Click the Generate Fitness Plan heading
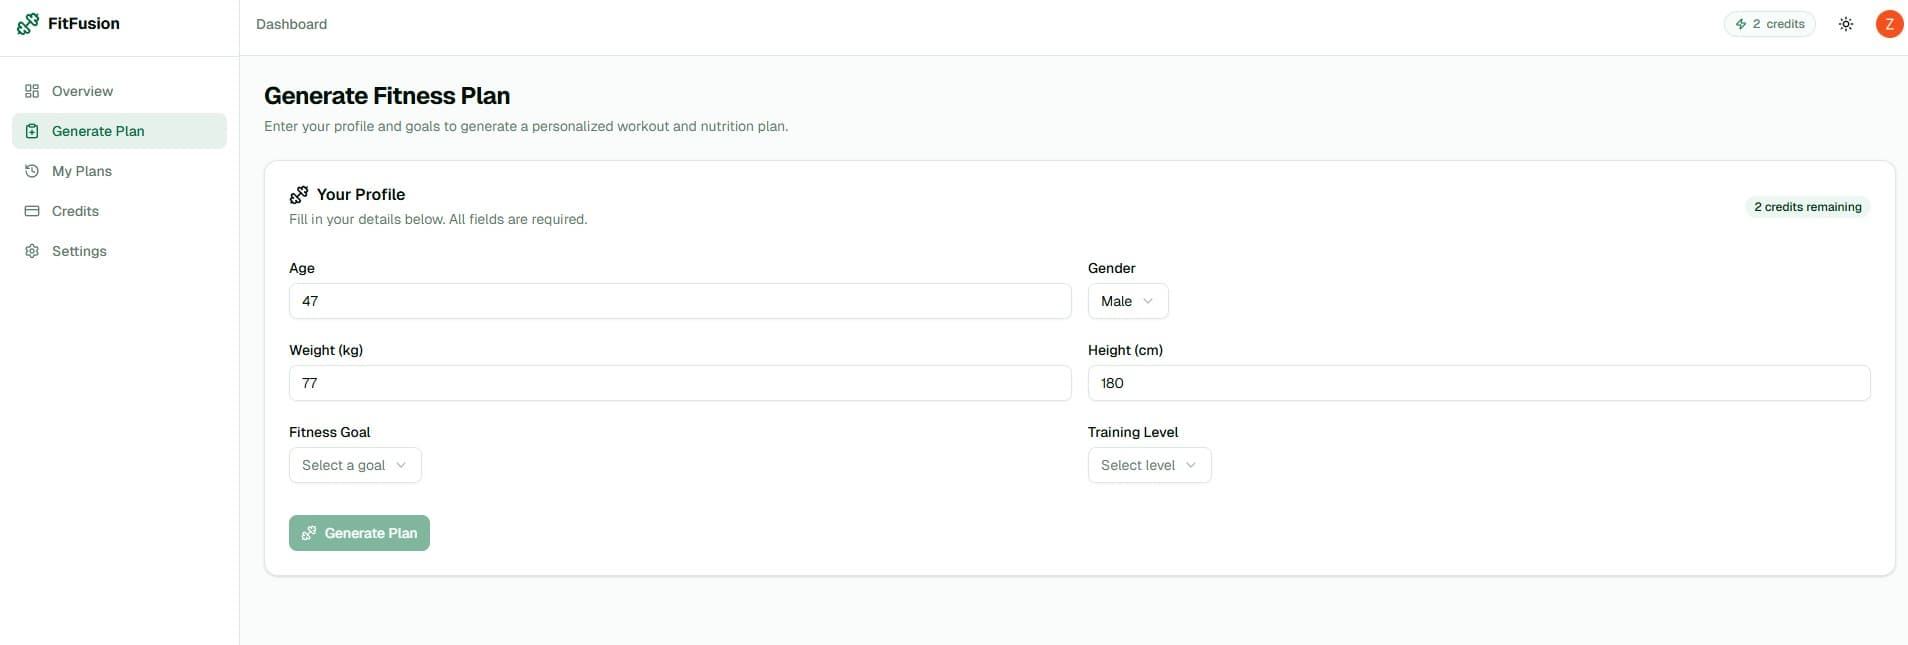This screenshot has width=1908, height=645. click(x=387, y=96)
